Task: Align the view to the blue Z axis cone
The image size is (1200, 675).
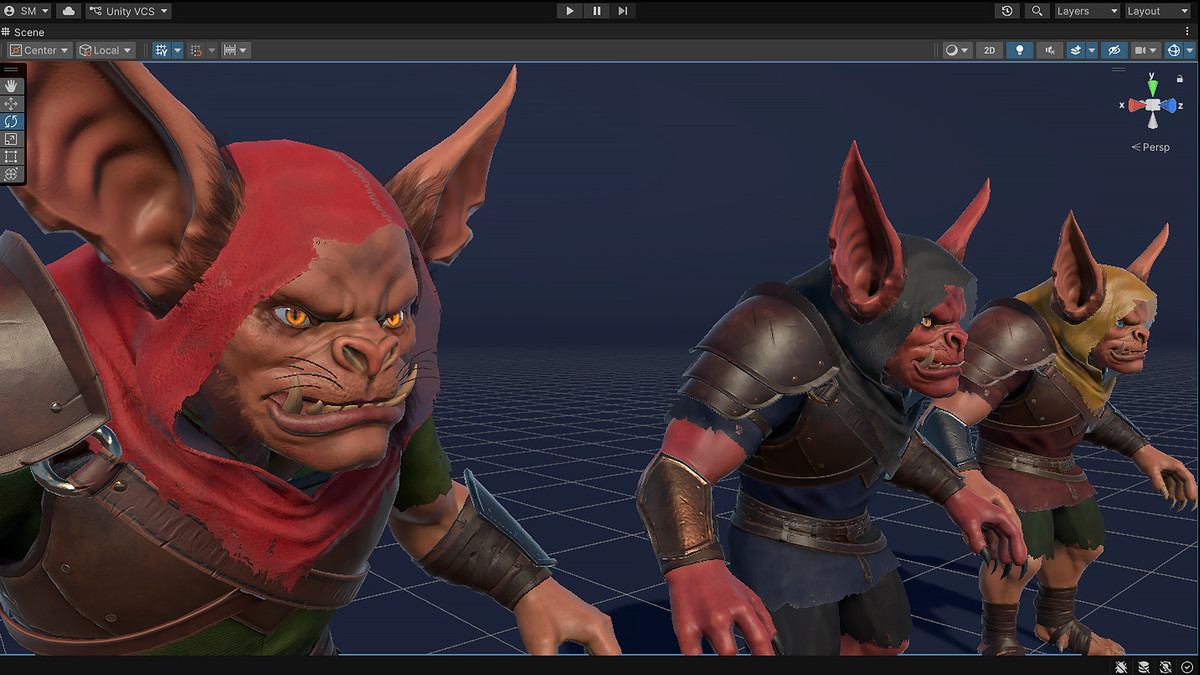Action: (x=1169, y=105)
